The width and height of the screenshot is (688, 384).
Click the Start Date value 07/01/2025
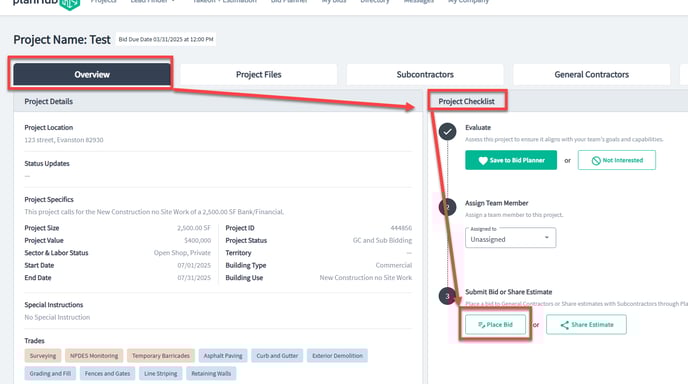tap(194, 266)
